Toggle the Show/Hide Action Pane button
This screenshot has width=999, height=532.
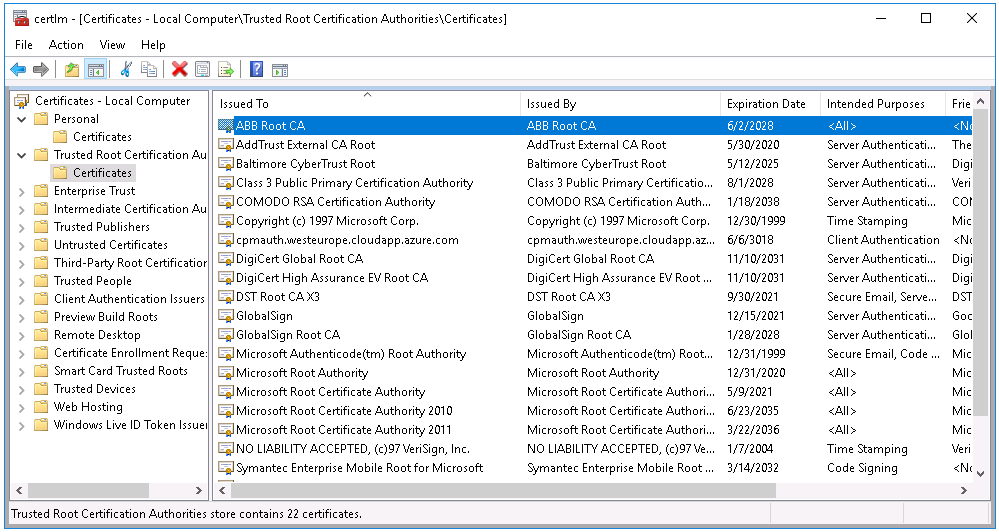point(280,69)
